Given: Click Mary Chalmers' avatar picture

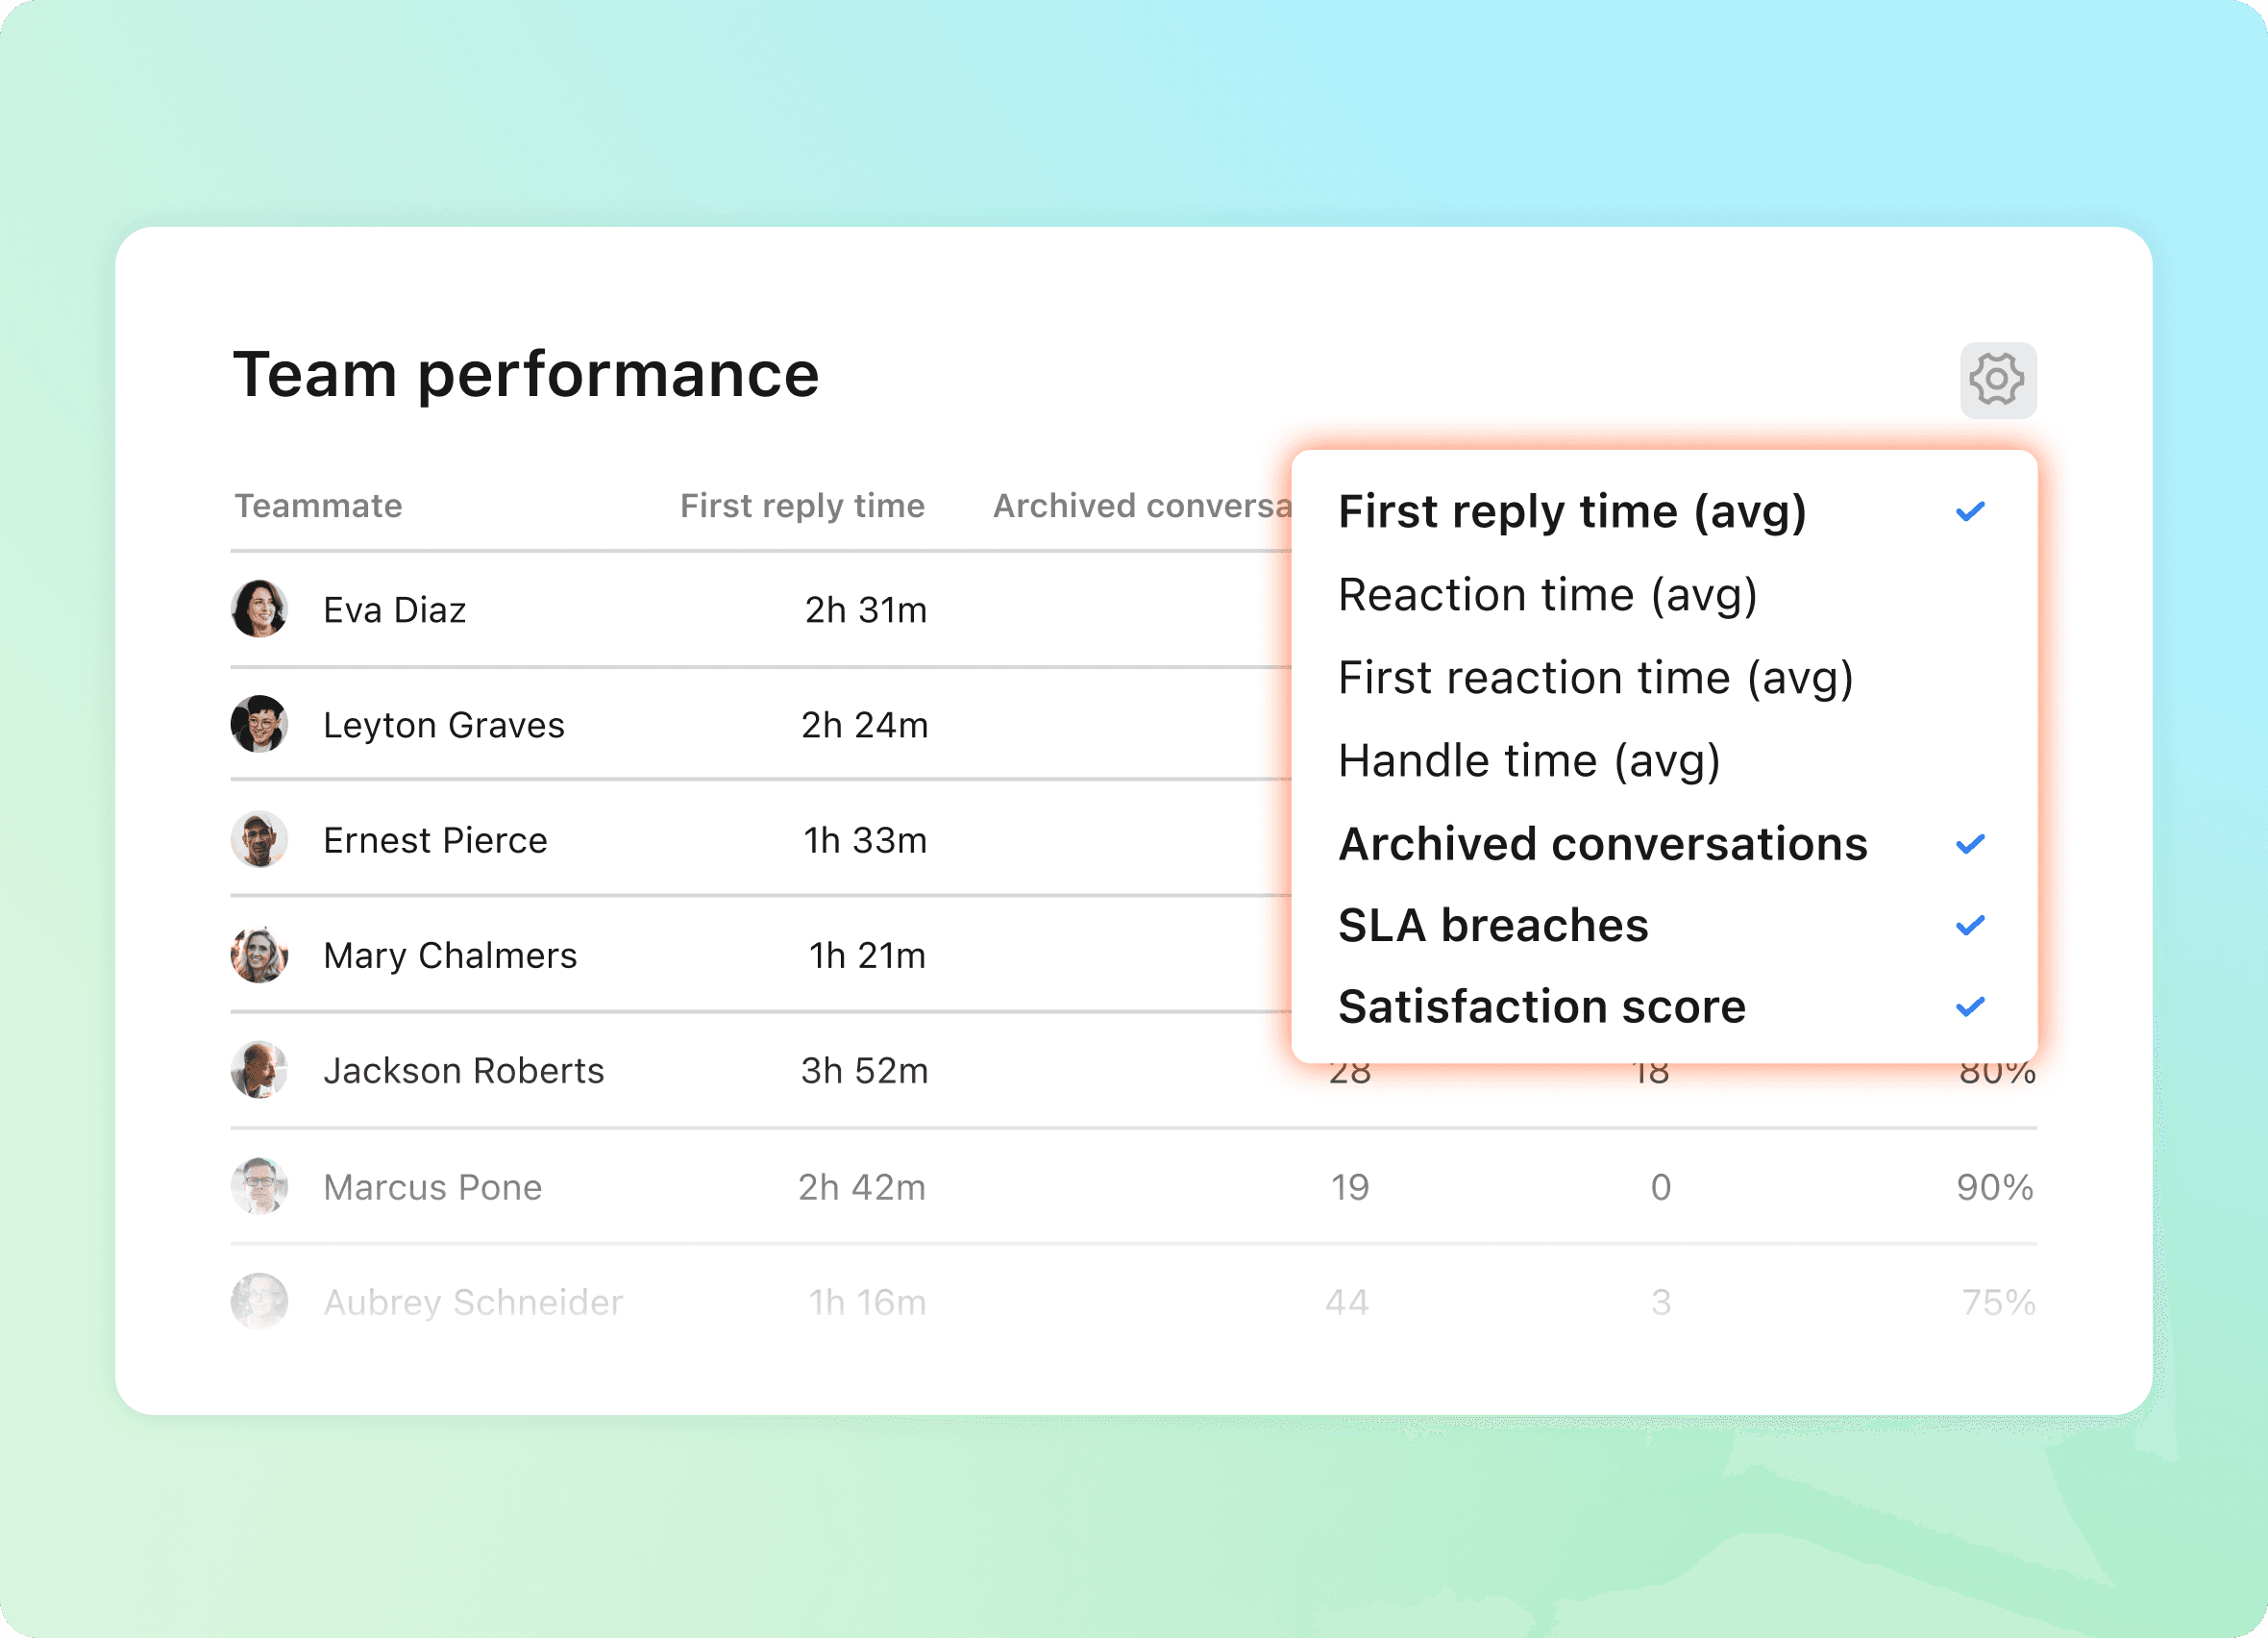Looking at the screenshot, I should pyautogui.click(x=259, y=954).
